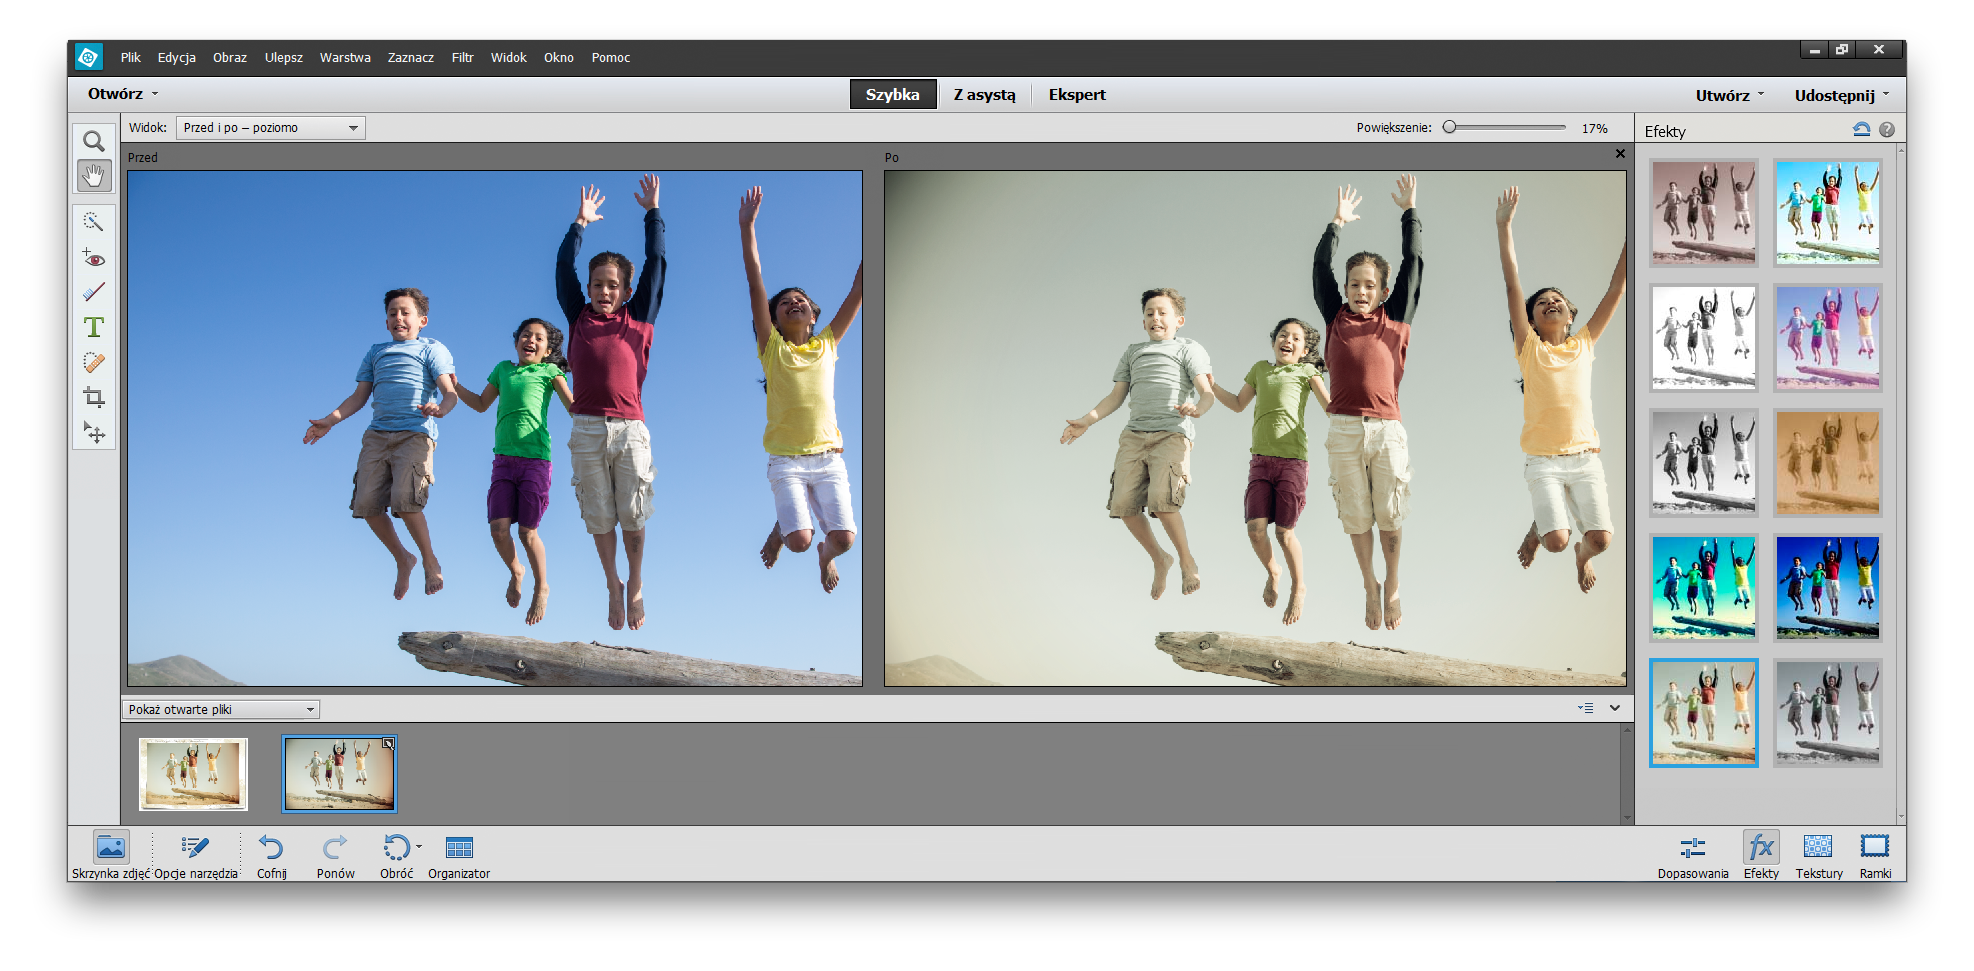
Task: Click the Po edited photo preview
Action: pyautogui.click(x=1255, y=428)
